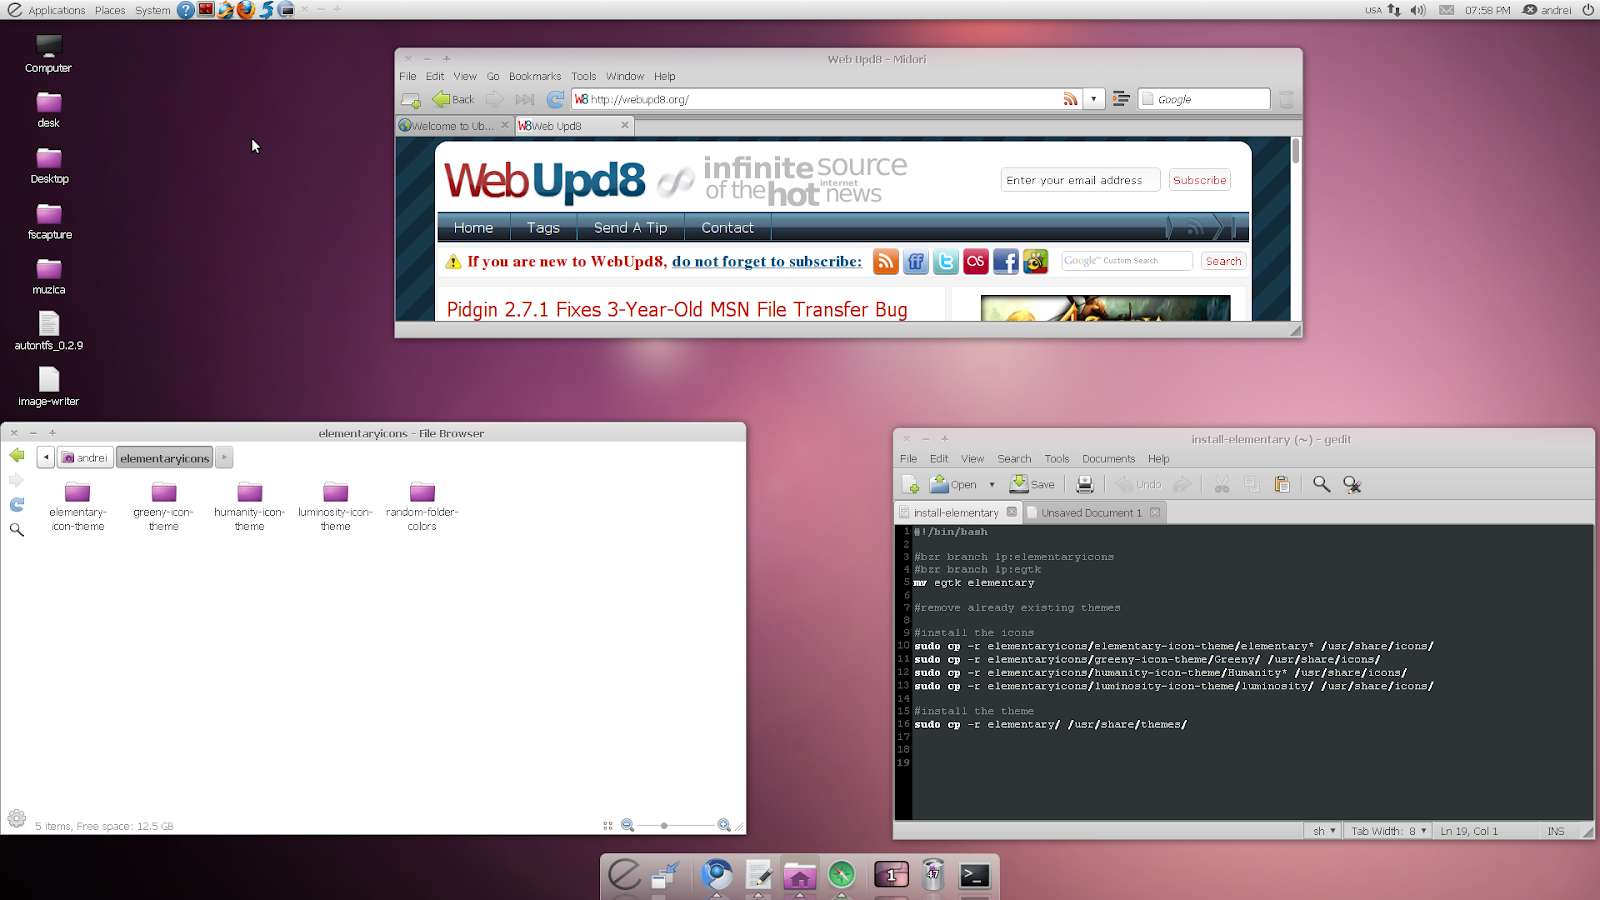The width and height of the screenshot is (1600, 900).
Task: Open the Pidgin 2.7.1 article headline
Action: (x=677, y=310)
